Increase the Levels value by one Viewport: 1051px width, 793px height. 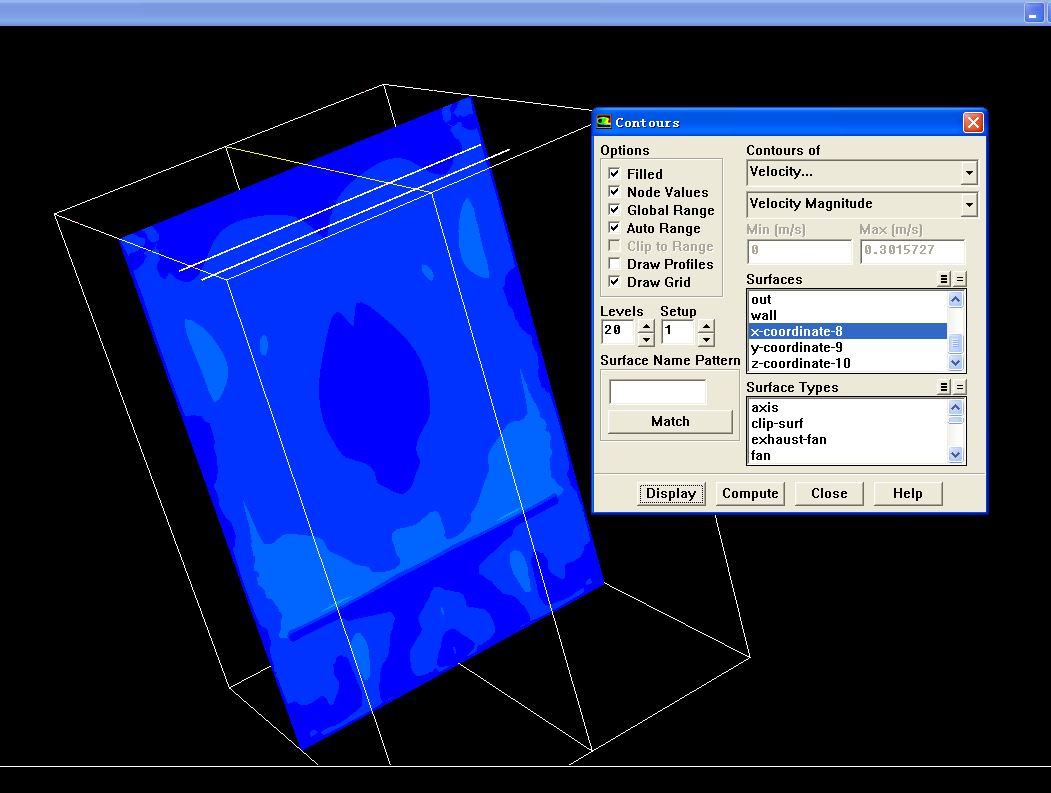click(646, 325)
